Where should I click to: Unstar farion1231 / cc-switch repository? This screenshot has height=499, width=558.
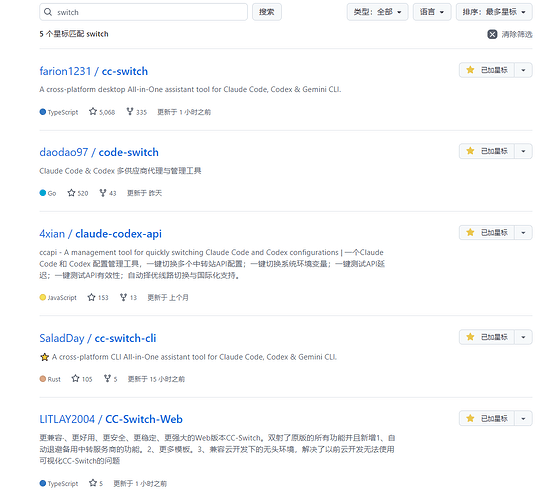pos(486,70)
